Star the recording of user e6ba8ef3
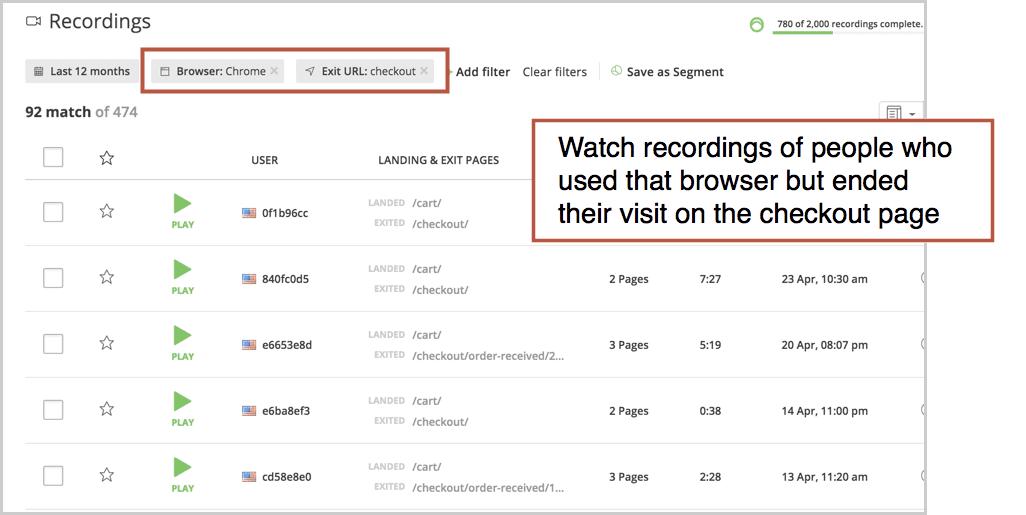This screenshot has width=1026, height=515. pyautogui.click(x=107, y=409)
